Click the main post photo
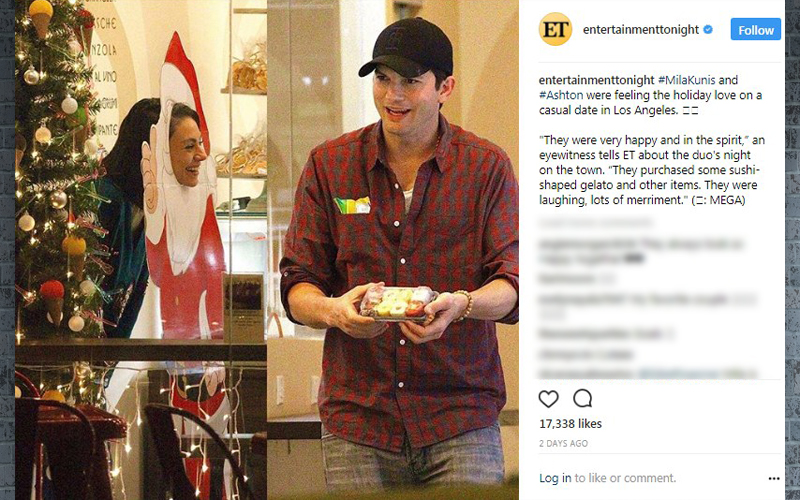The height and width of the screenshot is (500, 800). (x=267, y=250)
